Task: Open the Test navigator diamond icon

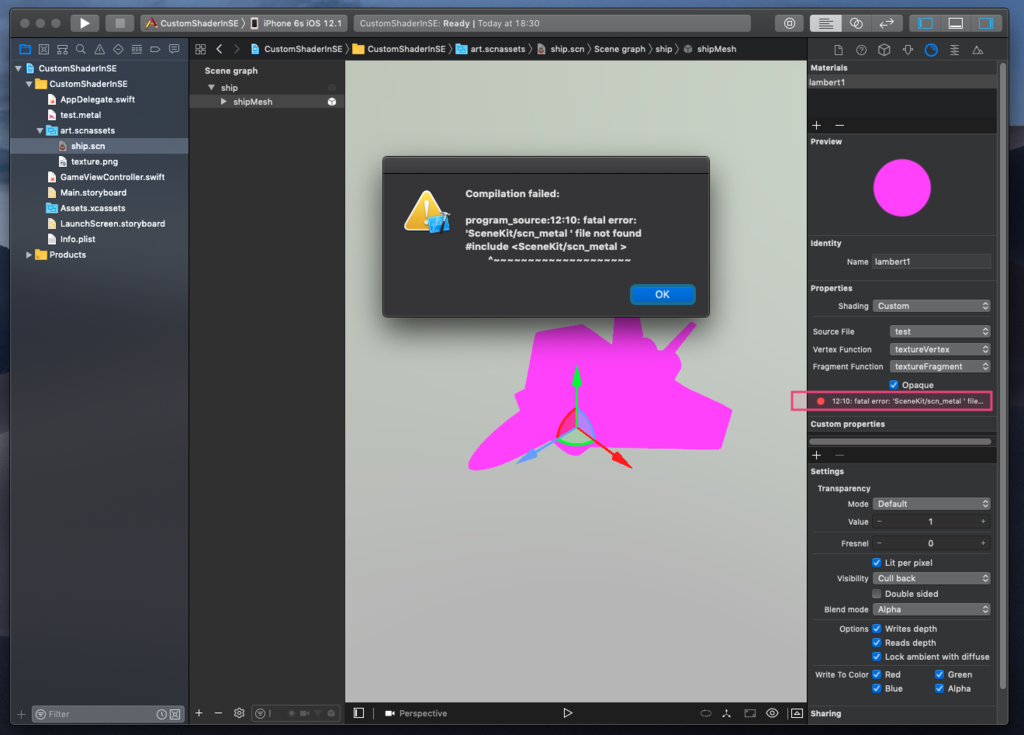Action: coord(118,49)
